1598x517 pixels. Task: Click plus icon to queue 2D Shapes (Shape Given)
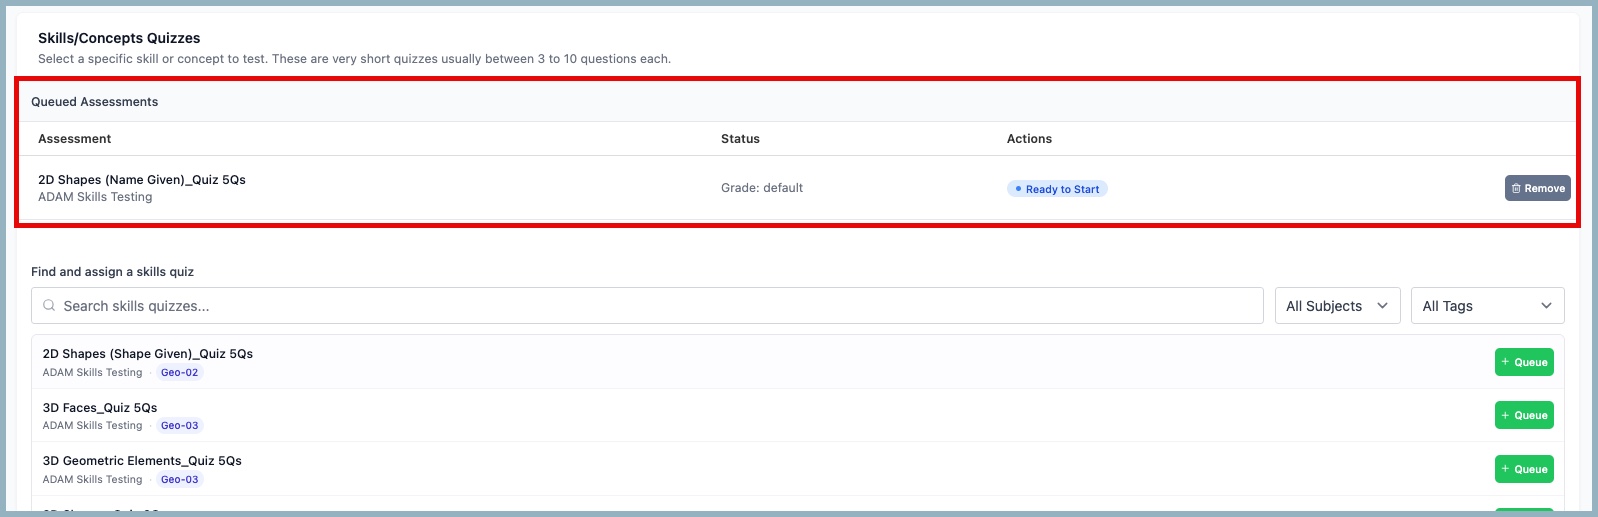click(1506, 362)
